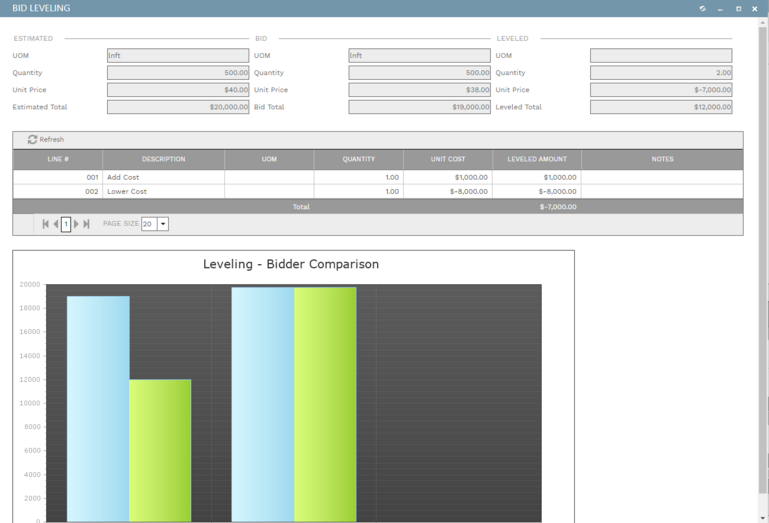Sort by the Description column header
Viewport: 769px width, 523px height.
(x=163, y=159)
